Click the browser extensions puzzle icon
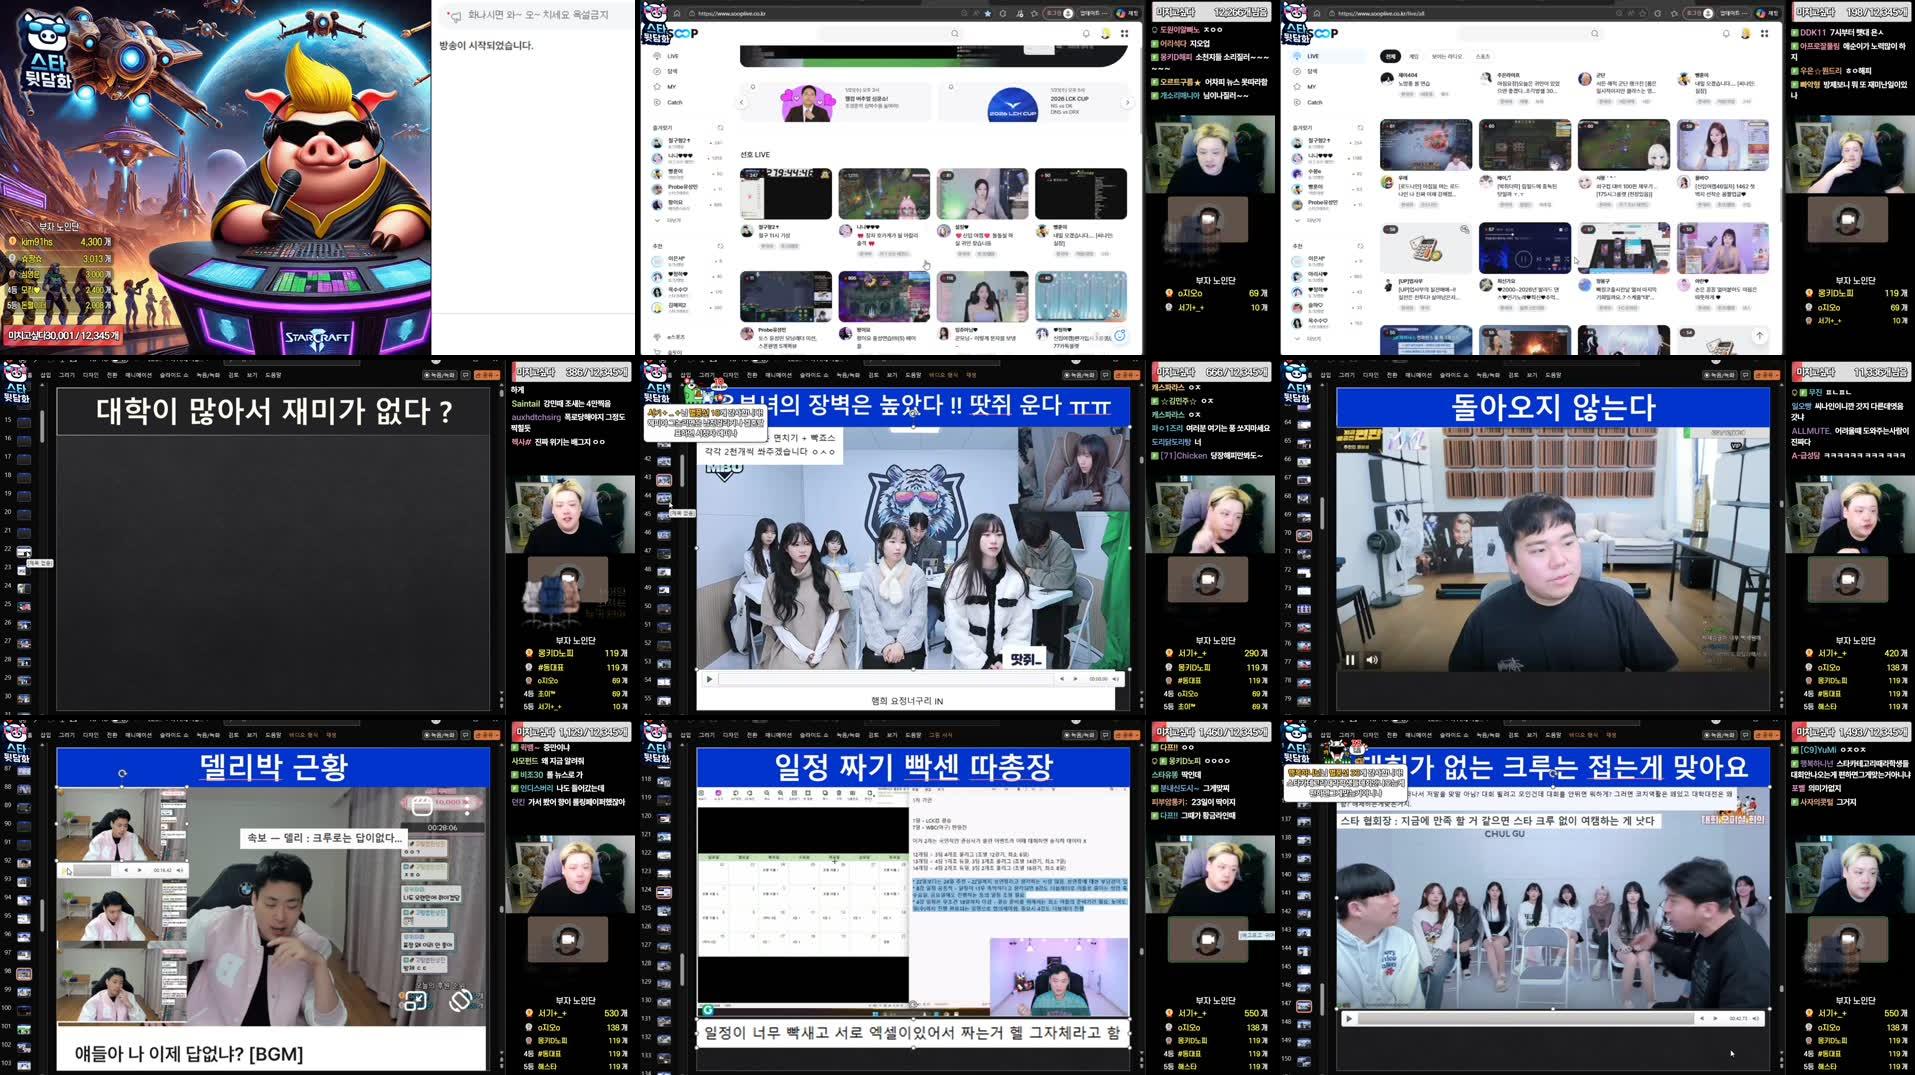The image size is (1915, 1075). coord(1021,13)
